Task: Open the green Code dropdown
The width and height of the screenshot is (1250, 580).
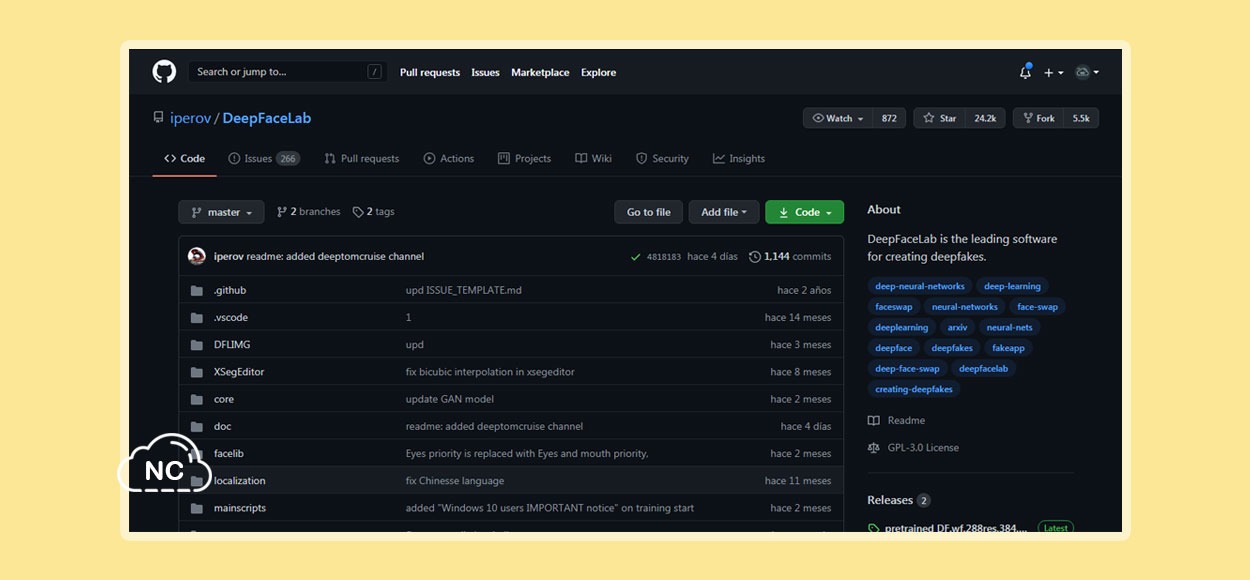Action: pyautogui.click(x=804, y=212)
